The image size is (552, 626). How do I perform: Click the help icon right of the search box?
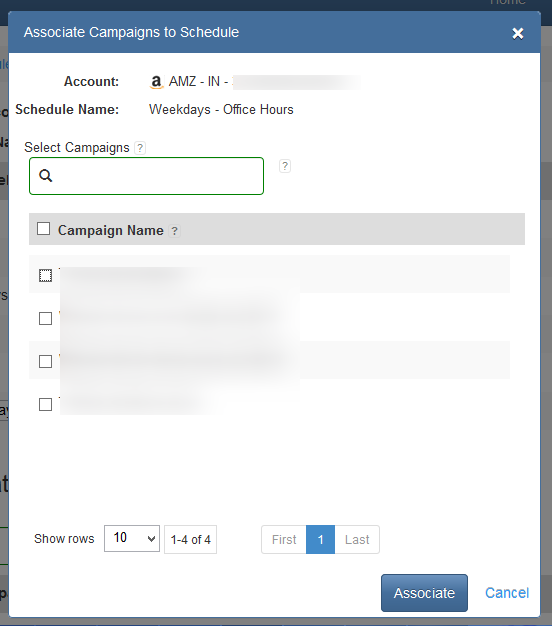point(285,166)
